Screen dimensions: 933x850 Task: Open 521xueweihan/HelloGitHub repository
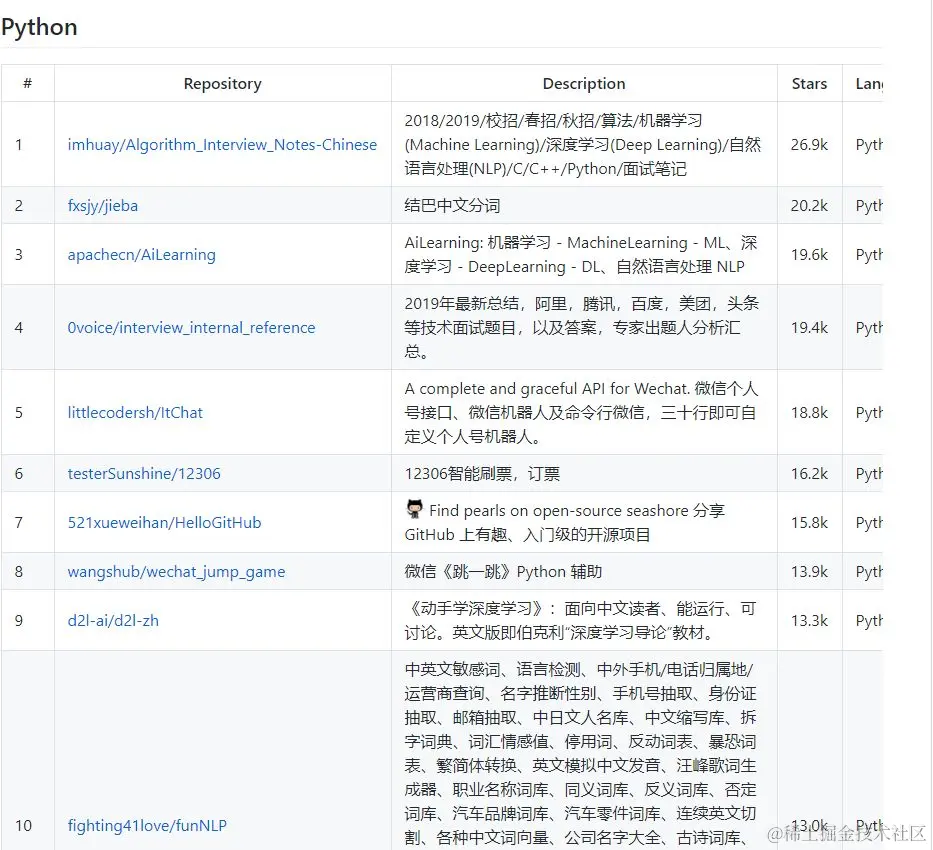[164, 522]
